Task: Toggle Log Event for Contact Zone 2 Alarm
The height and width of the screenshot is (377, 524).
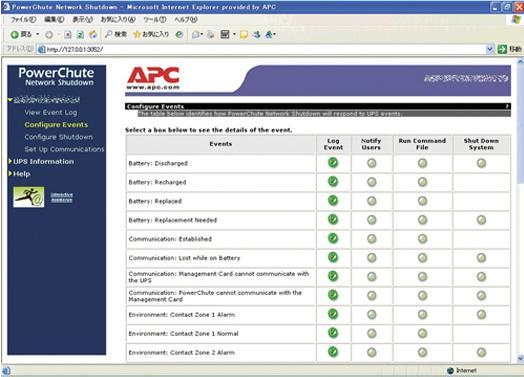Action: coord(333,352)
